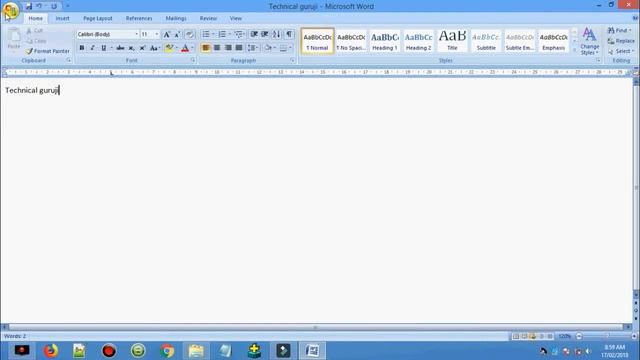Increase paragraph indent
Image resolution: width=640 pixels, height=360 pixels.
click(x=265, y=34)
